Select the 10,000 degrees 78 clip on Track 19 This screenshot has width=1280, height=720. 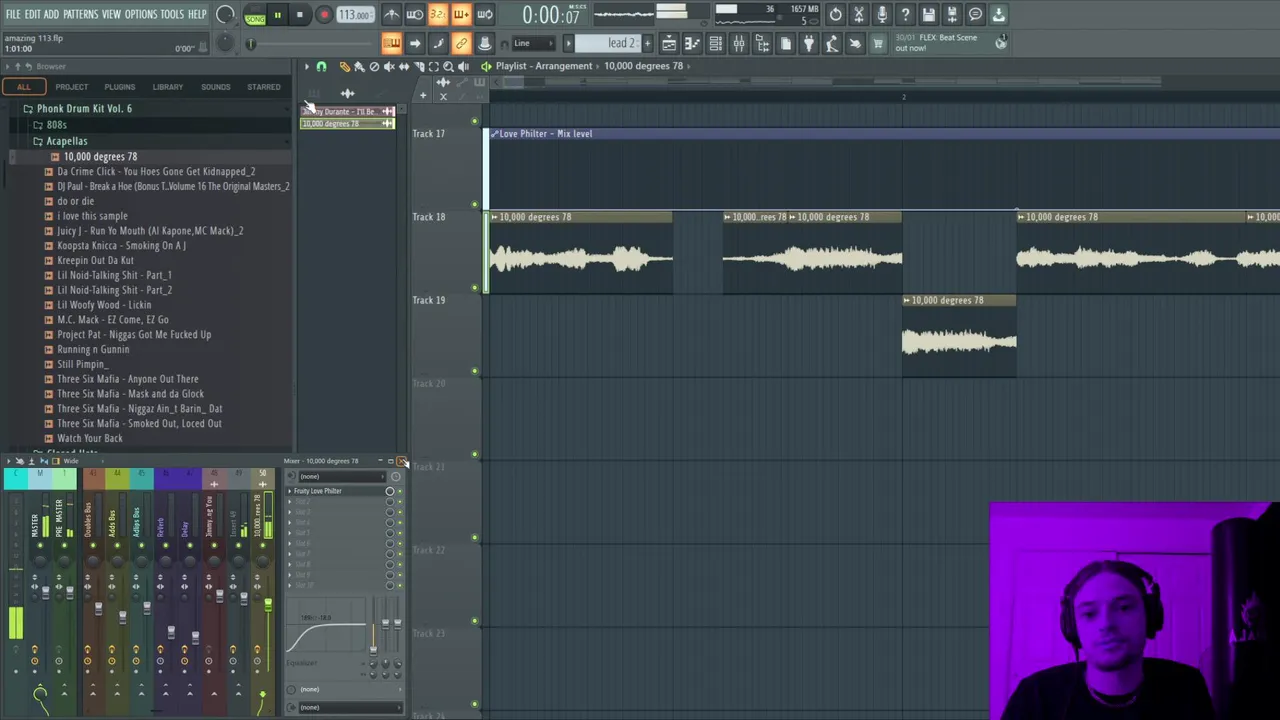click(x=959, y=338)
